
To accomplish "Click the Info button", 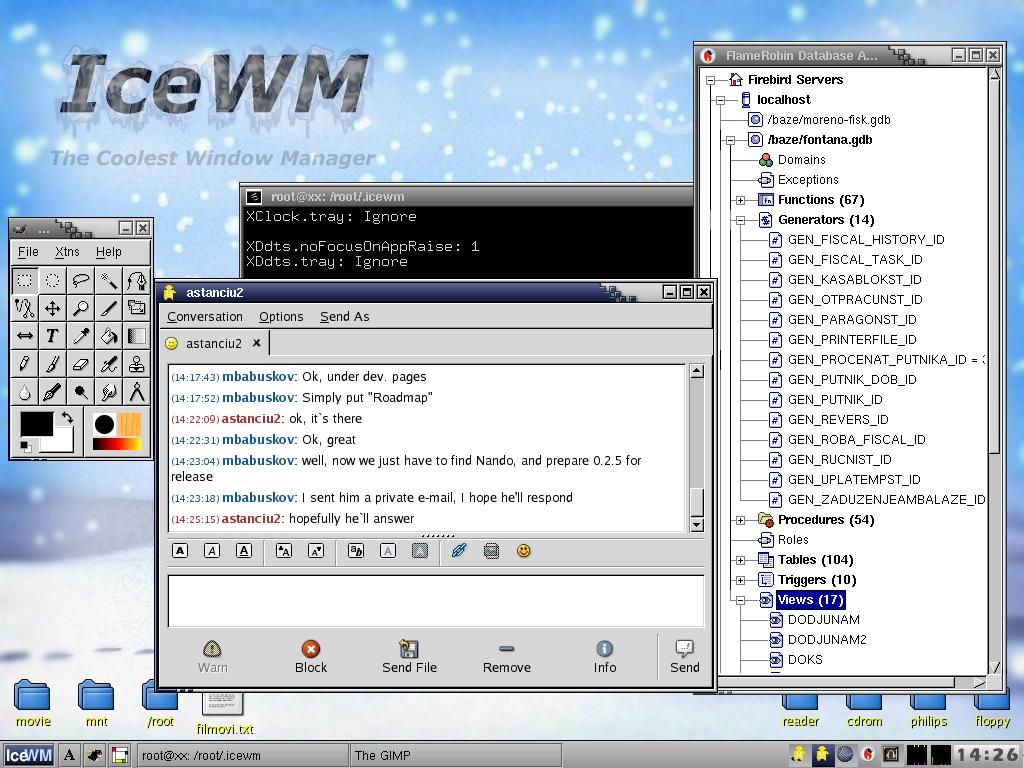I will tap(605, 657).
